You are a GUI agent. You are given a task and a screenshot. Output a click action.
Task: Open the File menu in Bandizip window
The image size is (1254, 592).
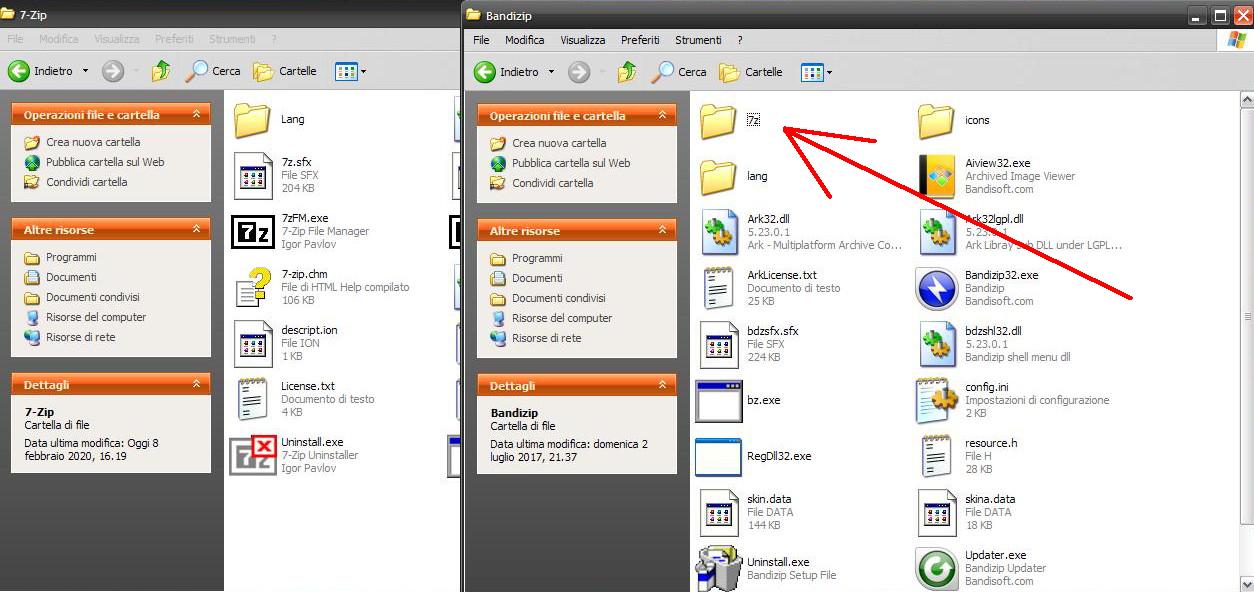(481, 40)
